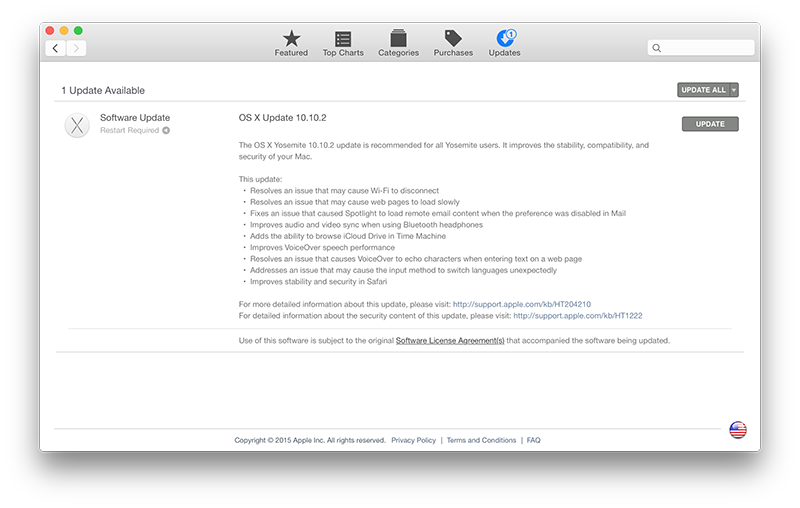Open the Featured star tab
Image resolution: width=800 pixels, height=508 pixels.
291,43
